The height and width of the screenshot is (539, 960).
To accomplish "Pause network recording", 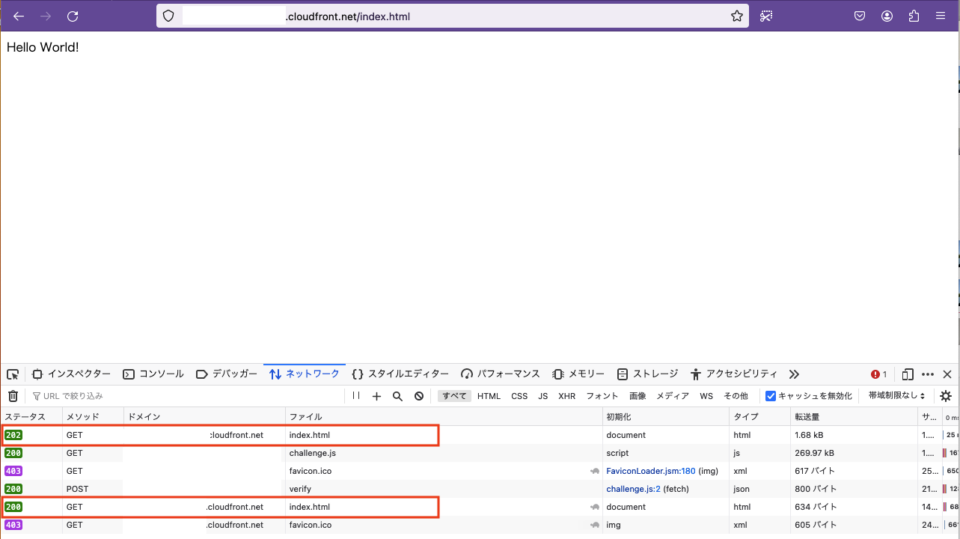I will pyautogui.click(x=356, y=396).
